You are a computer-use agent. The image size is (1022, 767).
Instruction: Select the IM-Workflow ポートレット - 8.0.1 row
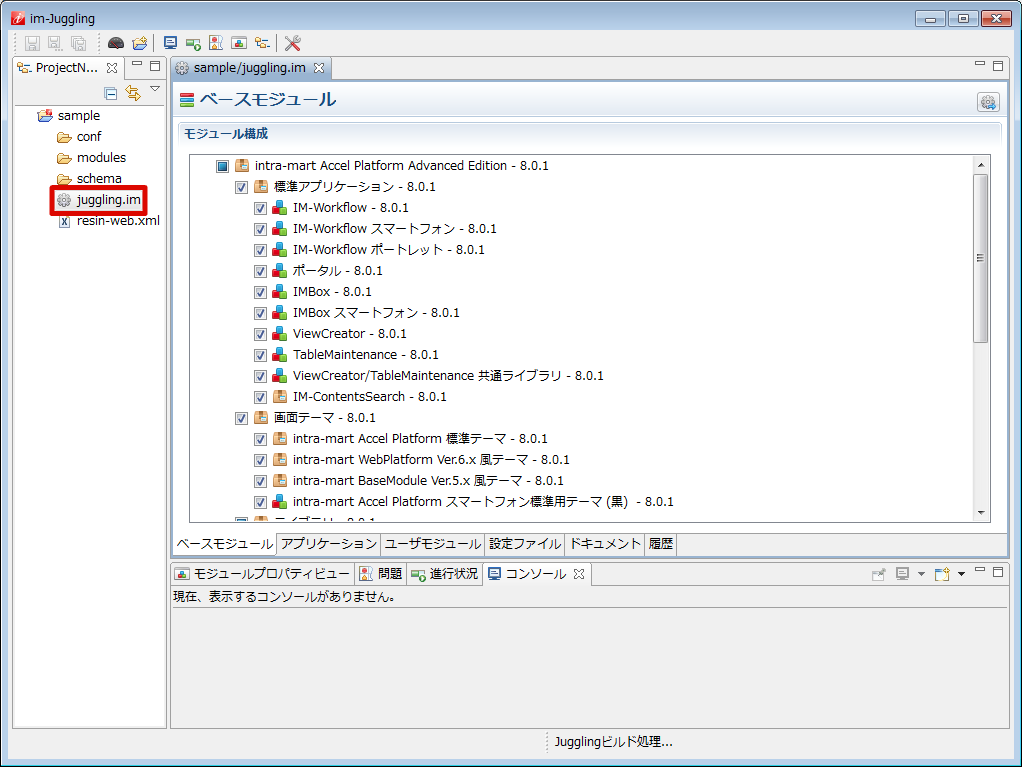388,250
